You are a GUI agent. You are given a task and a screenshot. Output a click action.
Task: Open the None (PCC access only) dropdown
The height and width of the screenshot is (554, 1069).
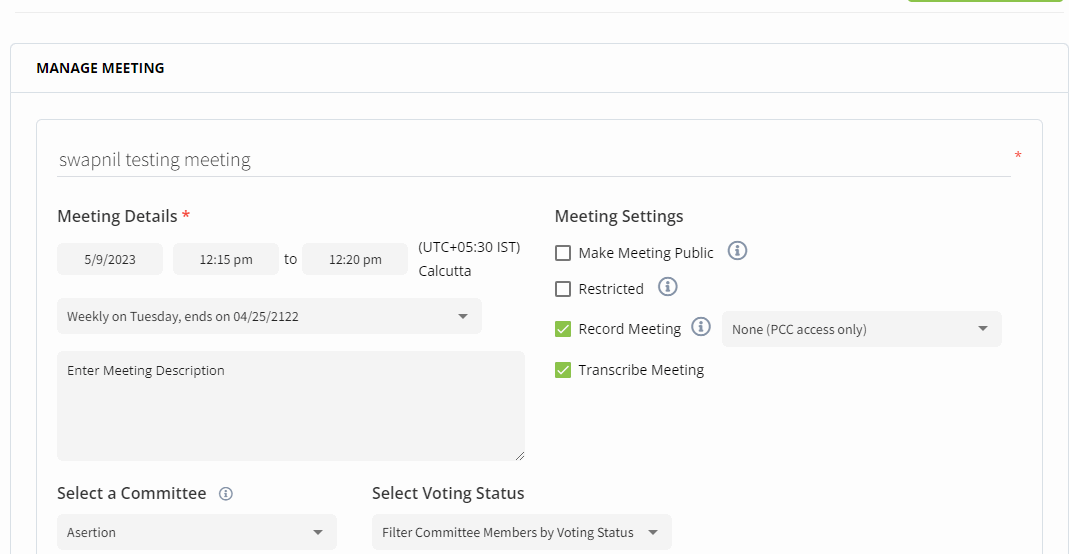(861, 329)
